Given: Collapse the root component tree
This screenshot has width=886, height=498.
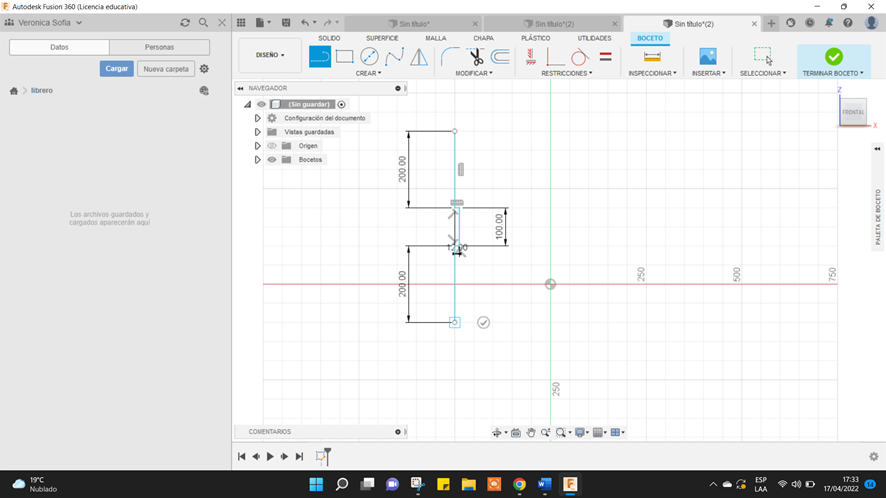Looking at the screenshot, I should tap(247, 104).
